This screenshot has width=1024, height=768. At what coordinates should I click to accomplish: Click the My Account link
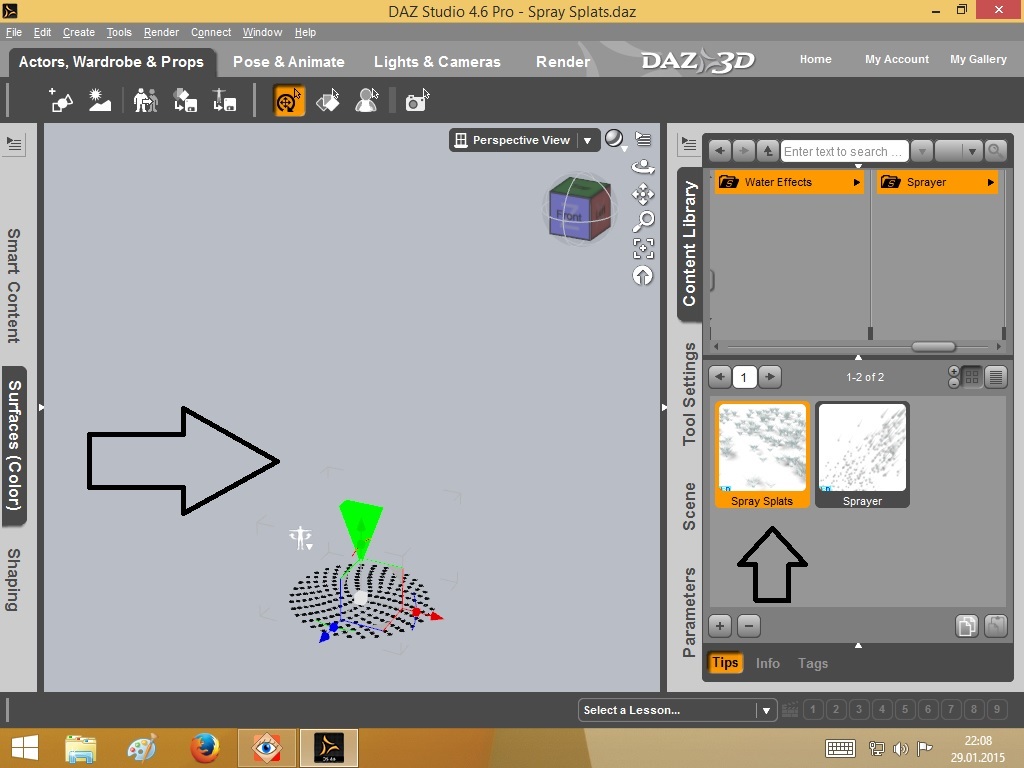(897, 59)
